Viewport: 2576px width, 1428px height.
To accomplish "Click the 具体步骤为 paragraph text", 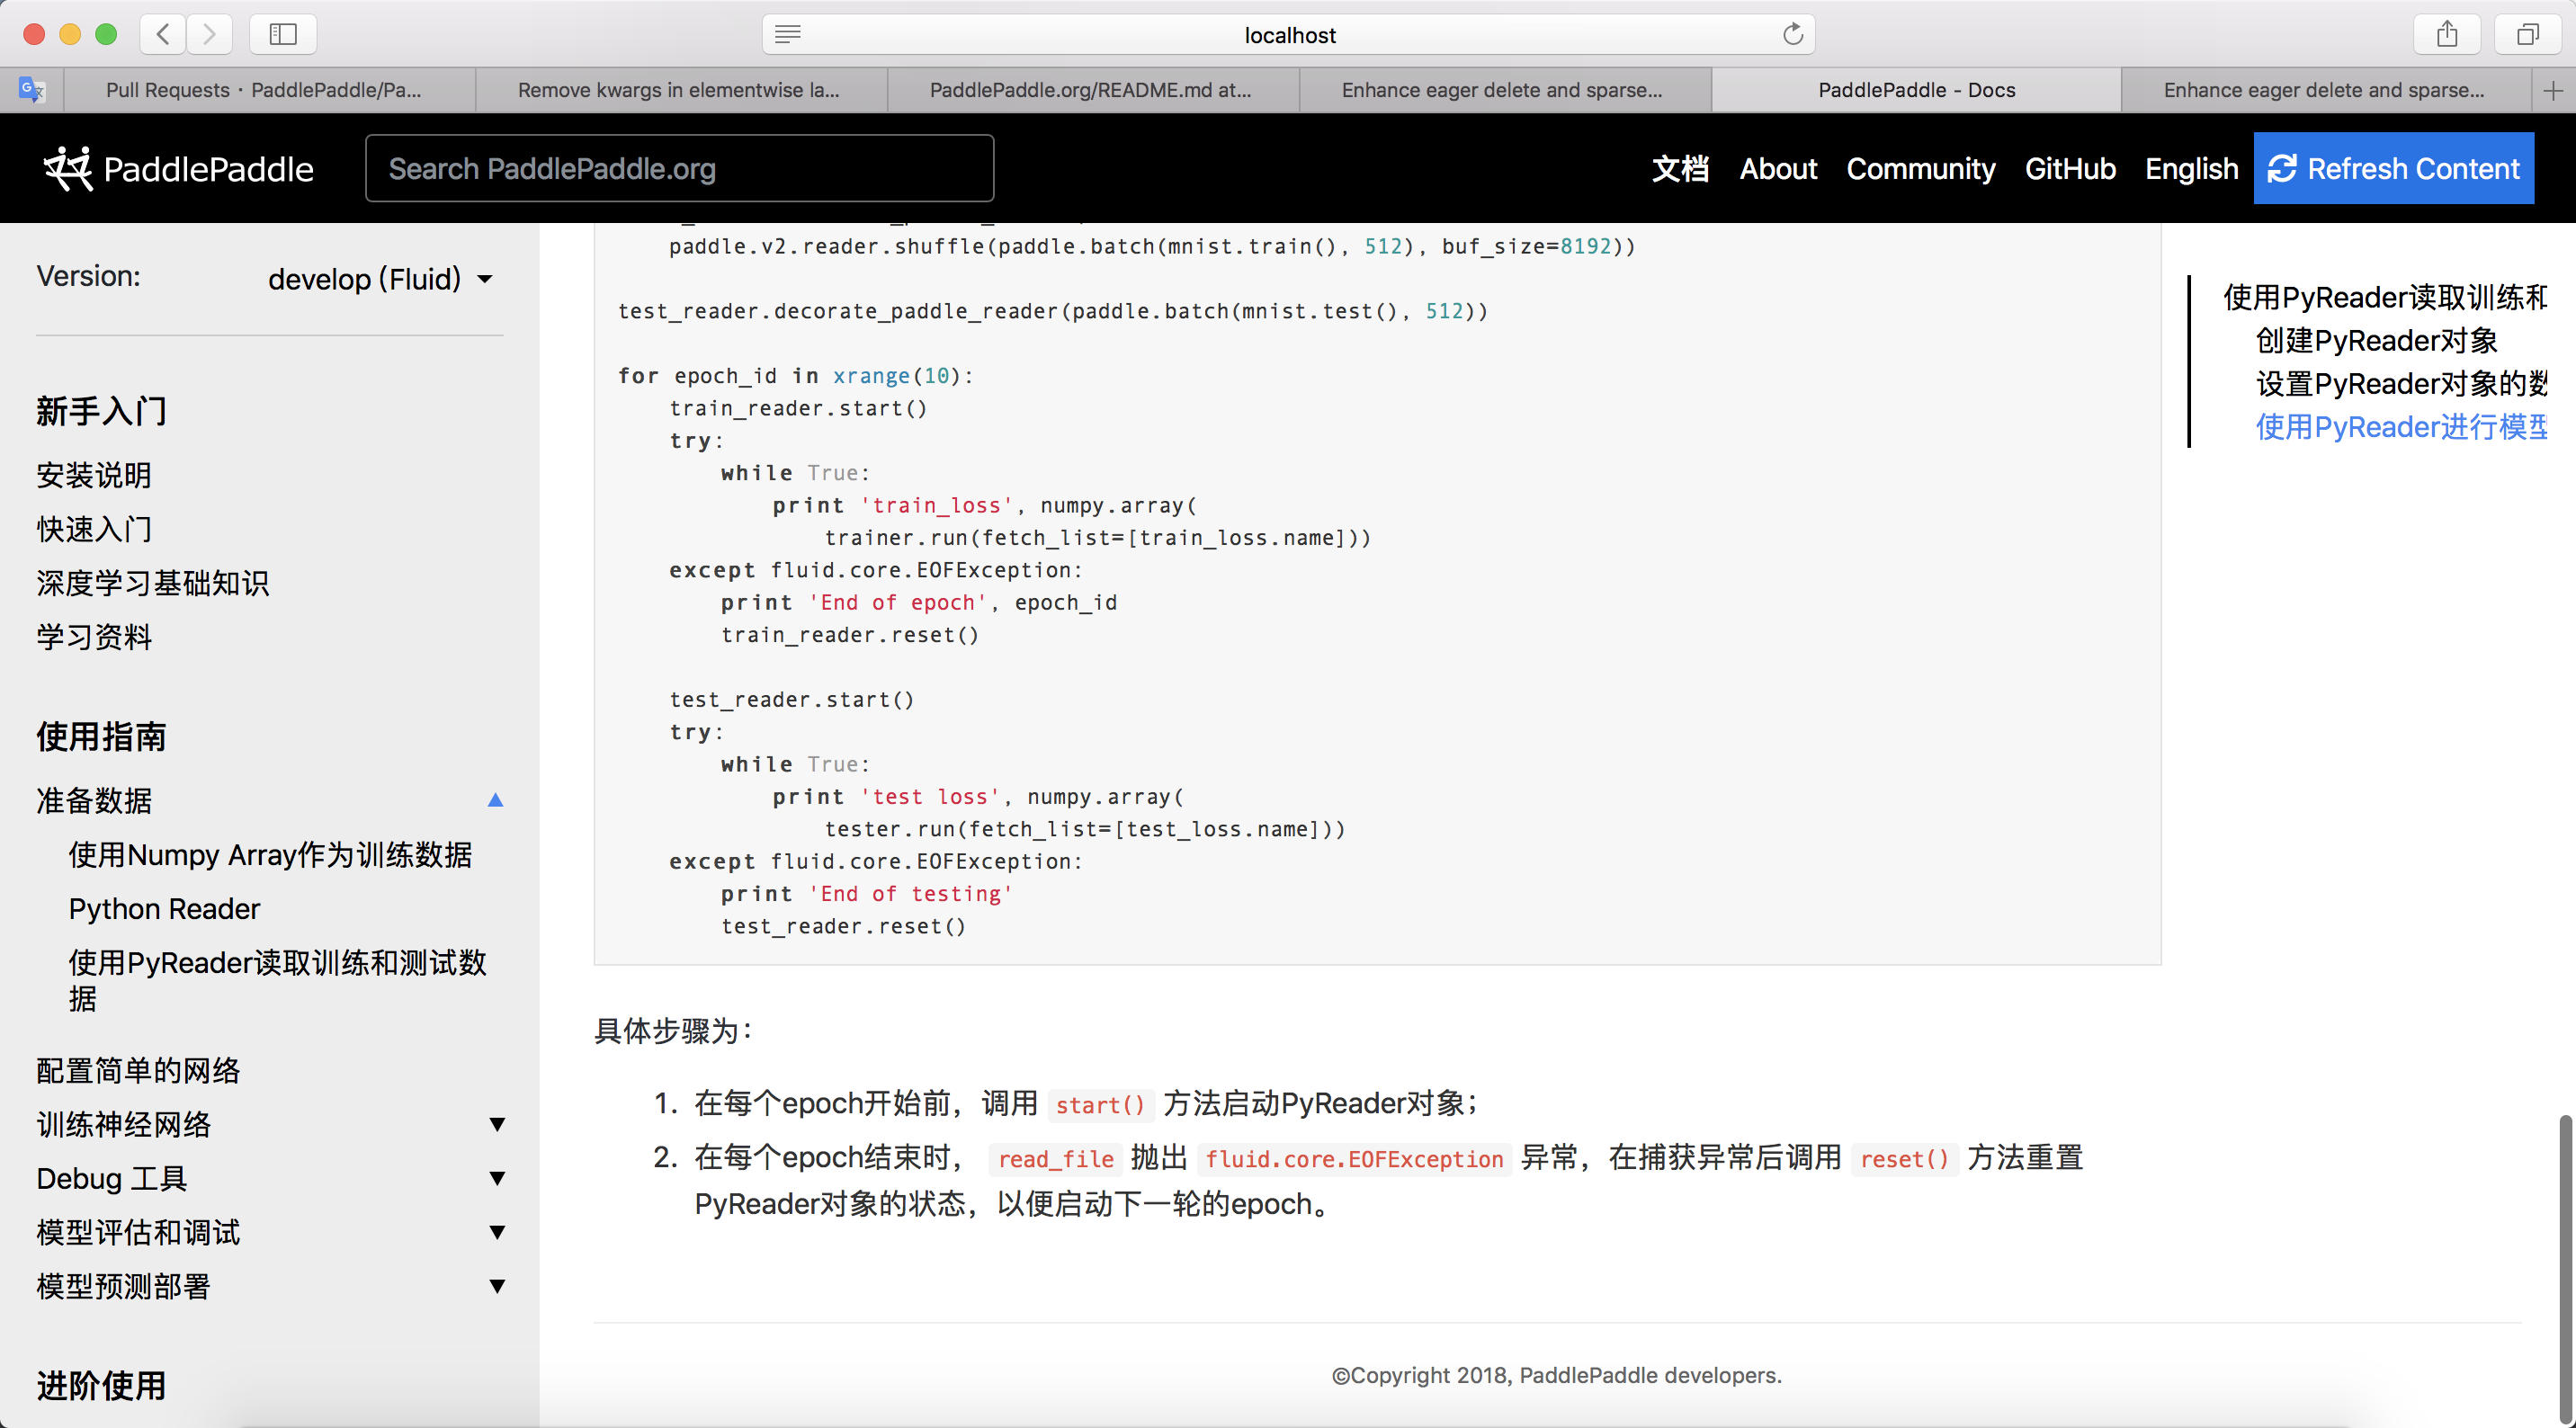I will [x=674, y=1031].
